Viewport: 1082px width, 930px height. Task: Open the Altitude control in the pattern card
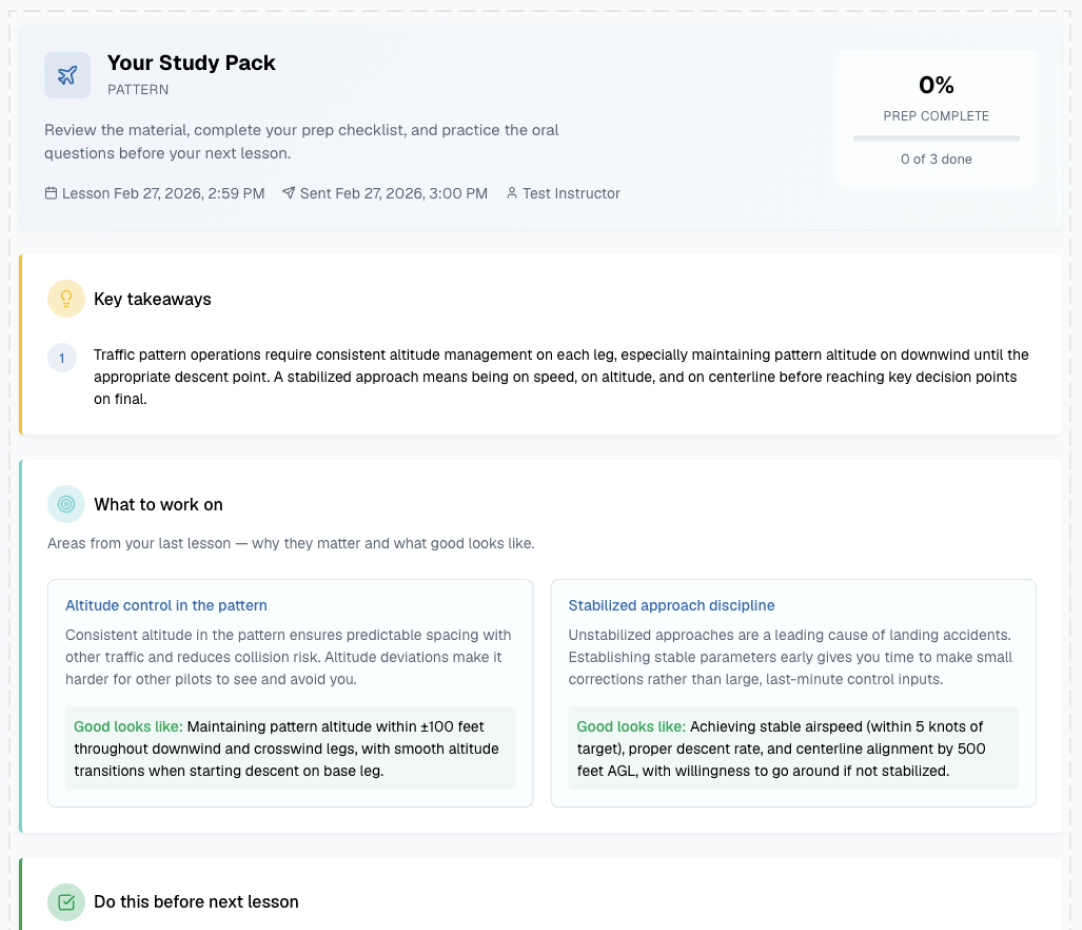290,690
